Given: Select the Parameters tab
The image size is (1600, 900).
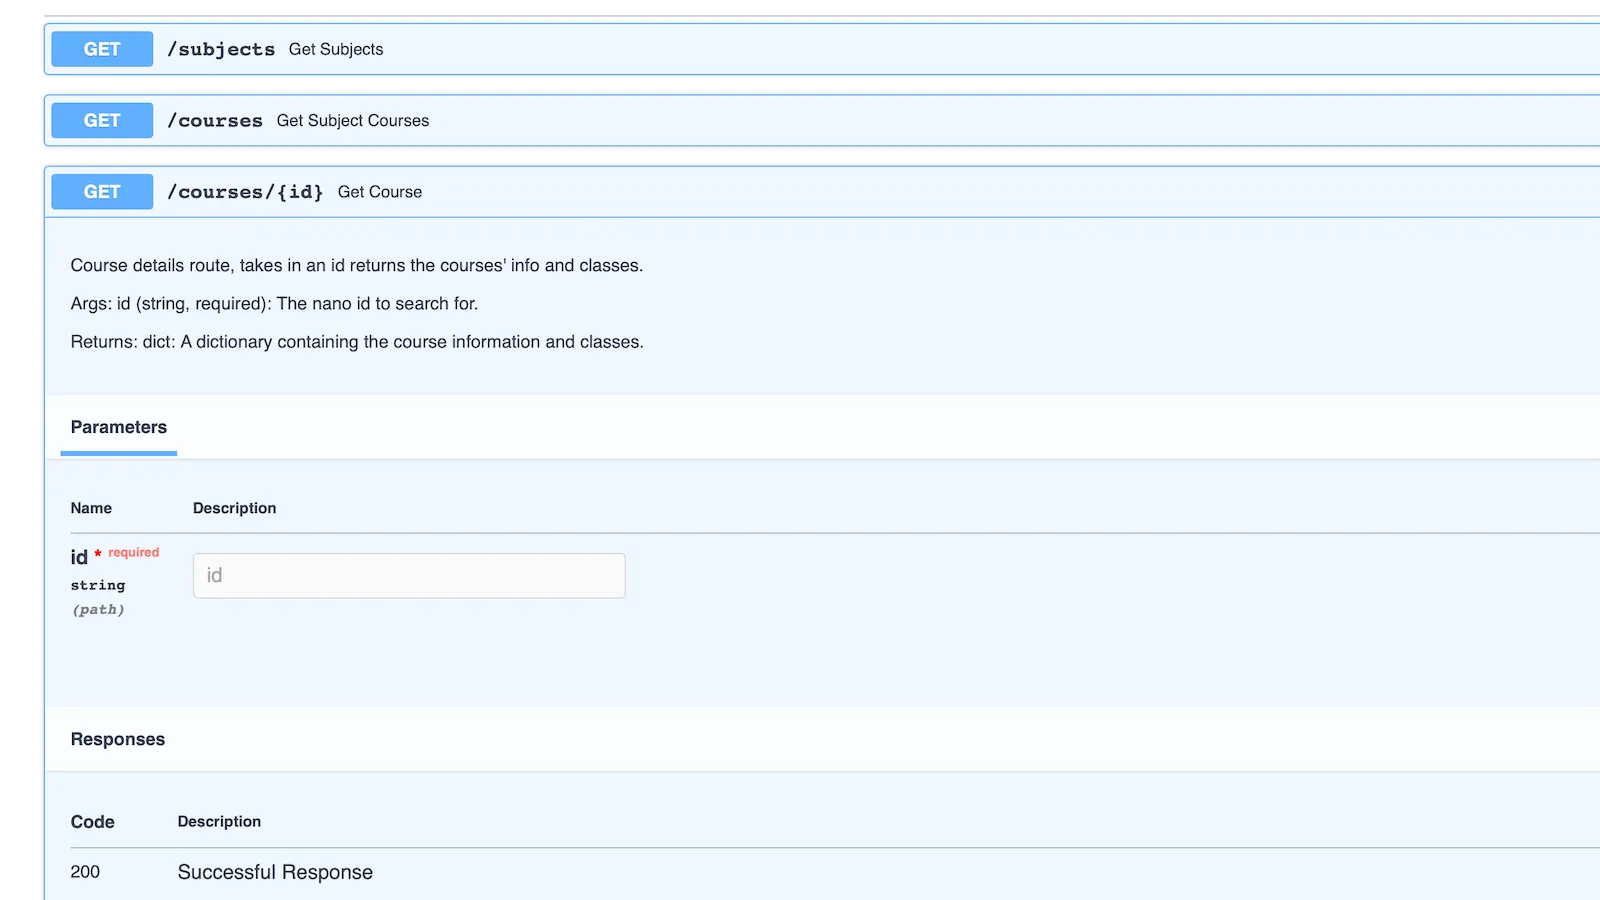Looking at the screenshot, I should point(119,427).
